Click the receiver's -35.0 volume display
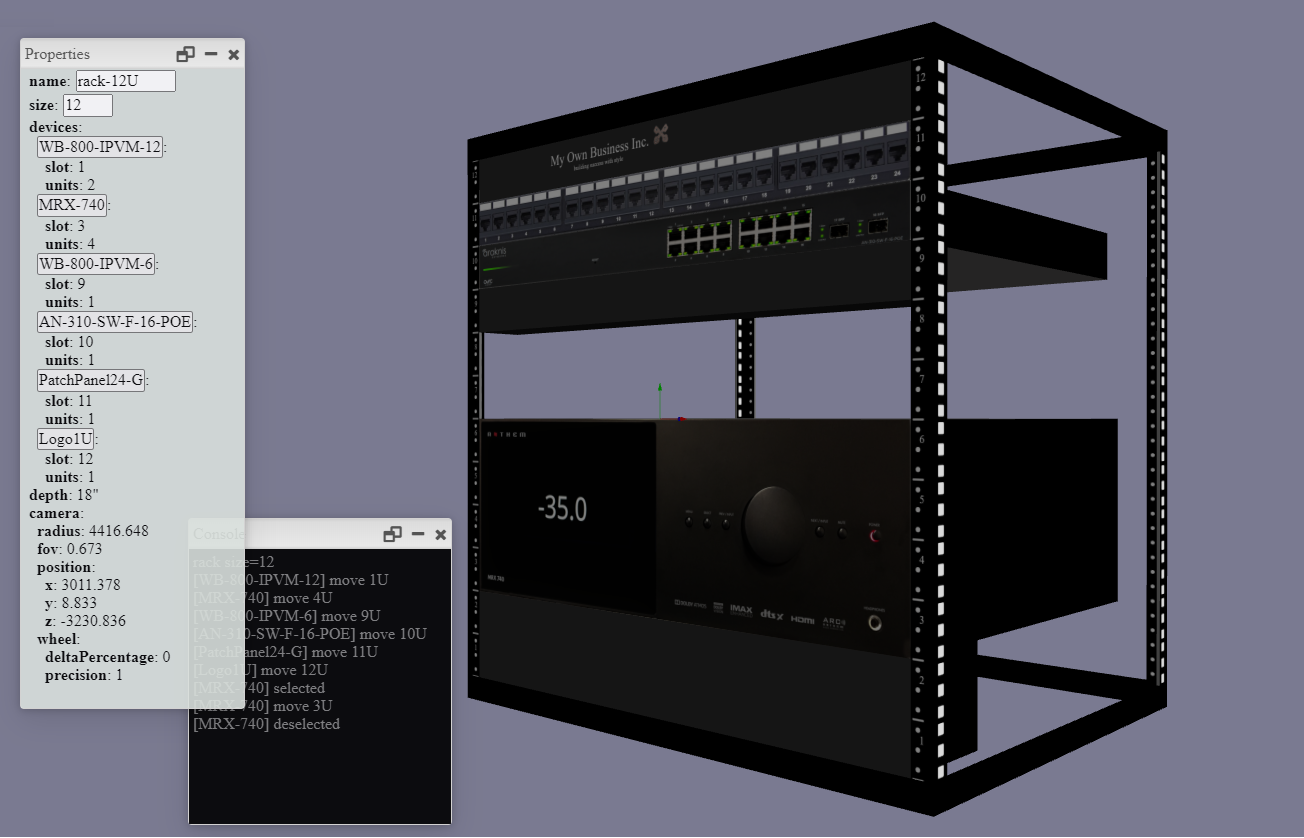Image resolution: width=1304 pixels, height=838 pixels. coord(562,510)
